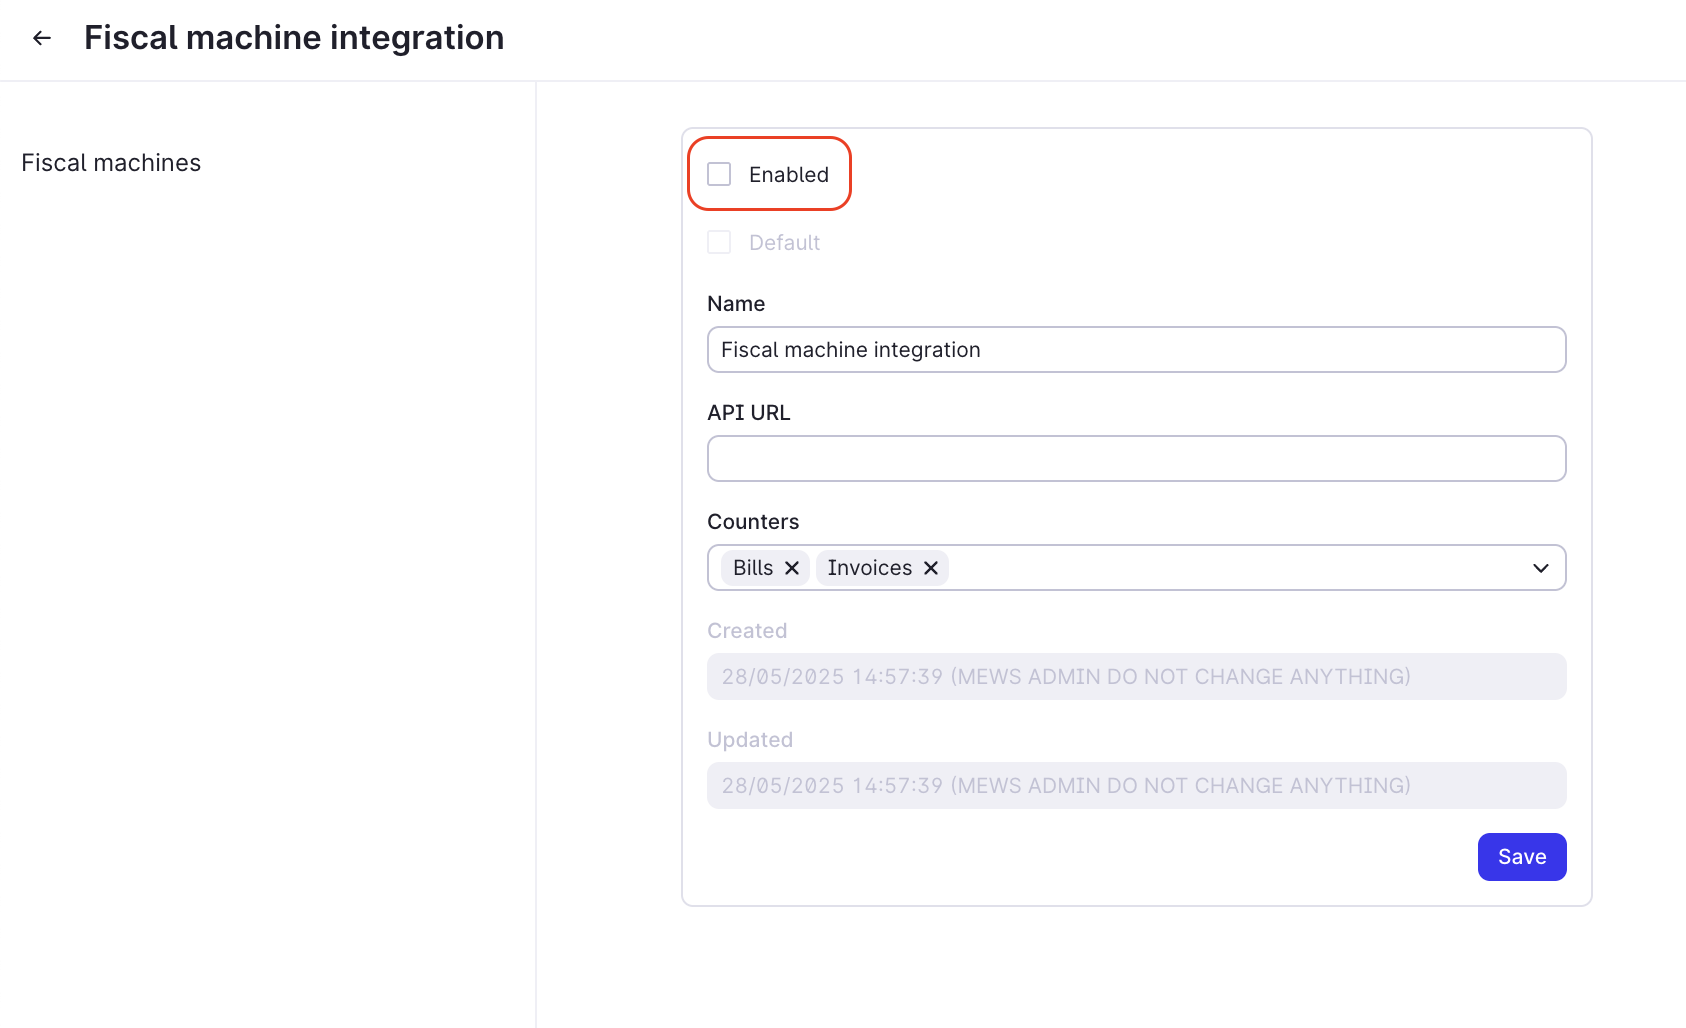
Task: Remove the Bills tag with its X
Action: 792,568
